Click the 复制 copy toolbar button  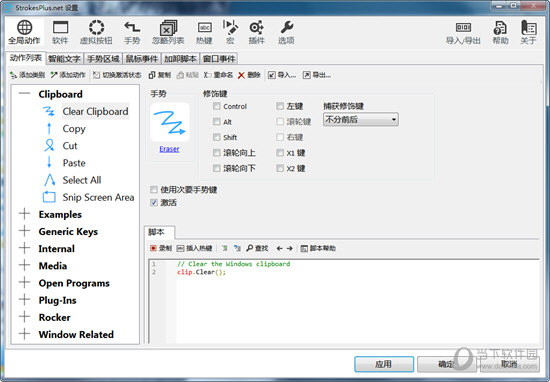[160, 75]
